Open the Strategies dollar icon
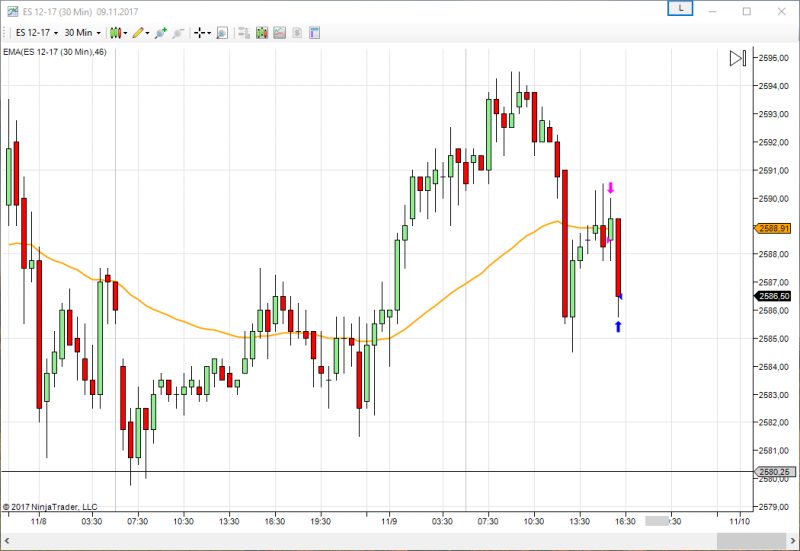800x551 pixels. [x=297, y=33]
